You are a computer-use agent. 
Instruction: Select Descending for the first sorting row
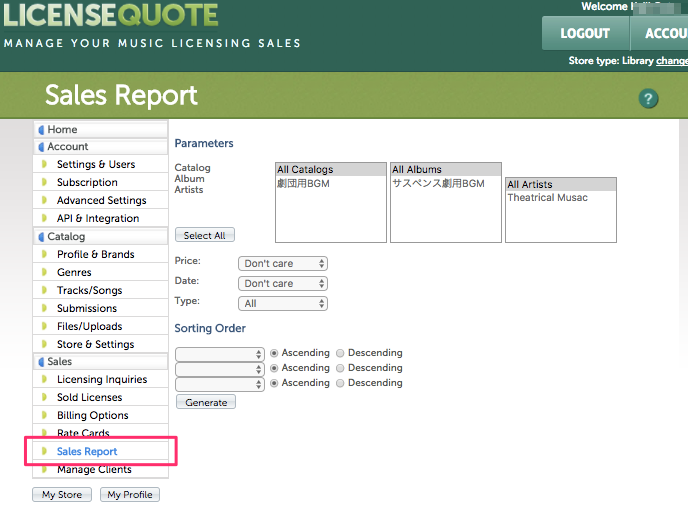click(340, 353)
